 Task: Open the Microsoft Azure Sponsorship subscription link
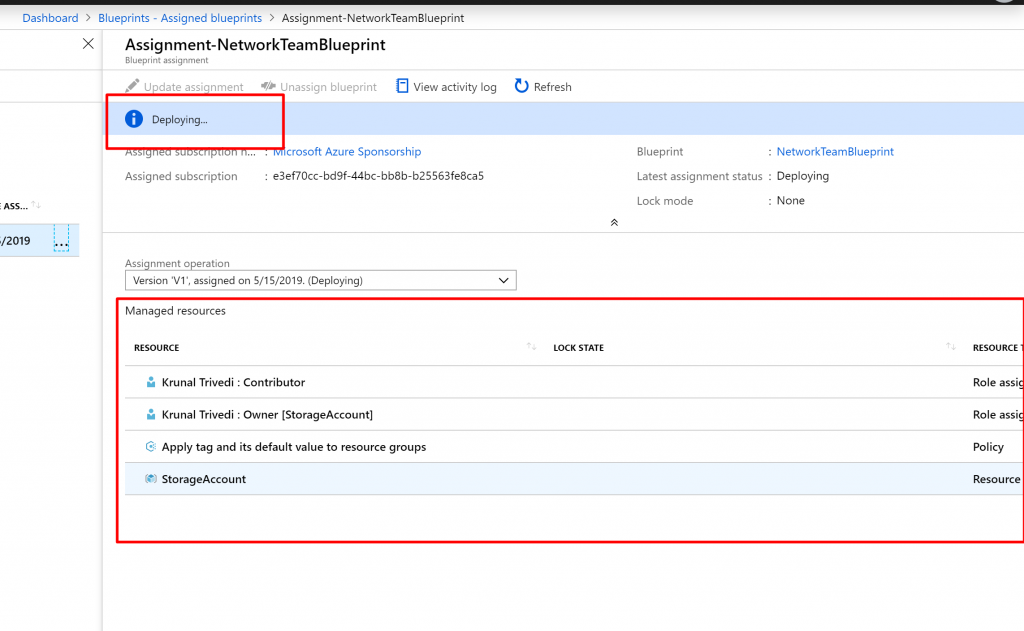(x=347, y=152)
